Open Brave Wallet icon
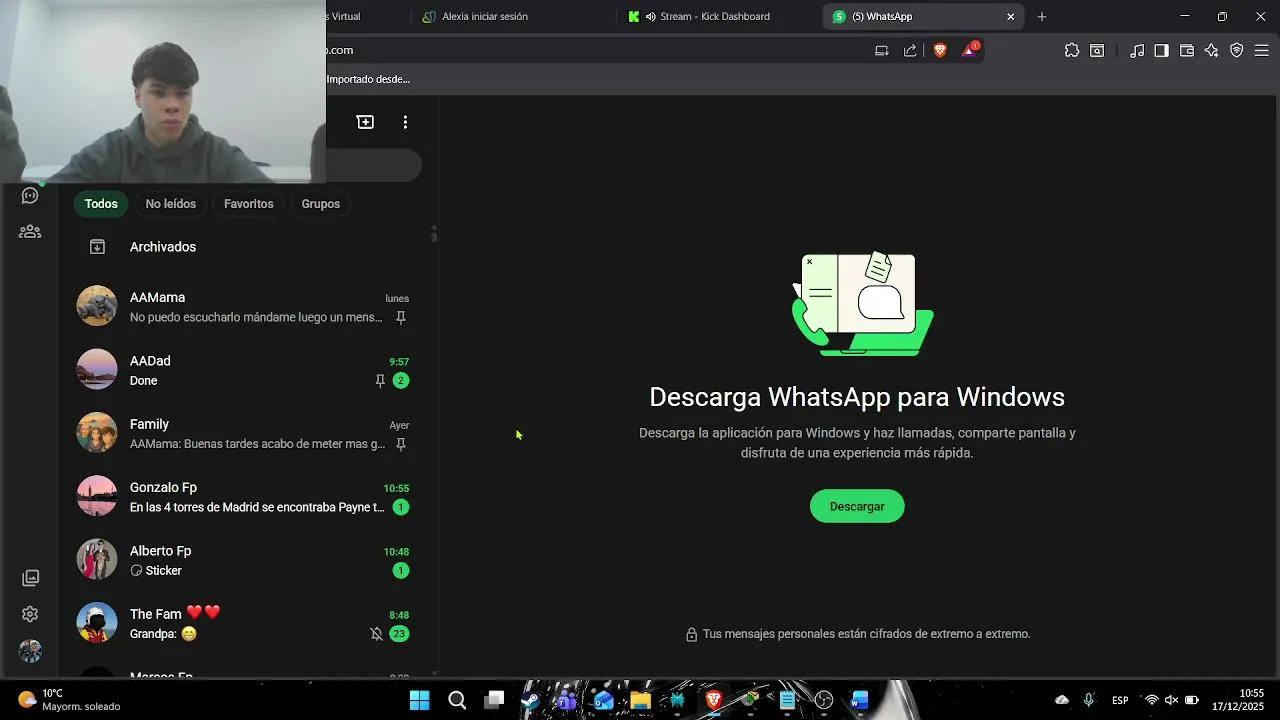Image resolution: width=1280 pixels, height=720 pixels. 1187,50
